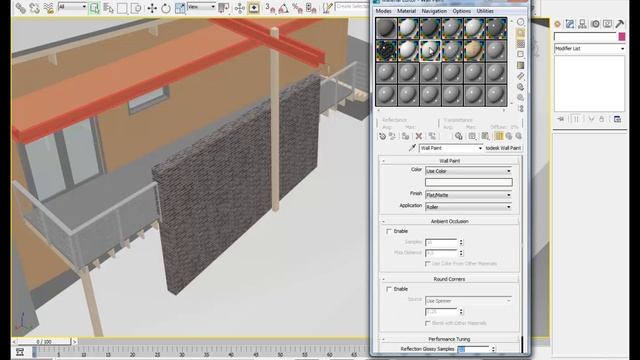The width and height of the screenshot is (640, 360).
Task: Open Select by Name tool
Action: (108, 8)
